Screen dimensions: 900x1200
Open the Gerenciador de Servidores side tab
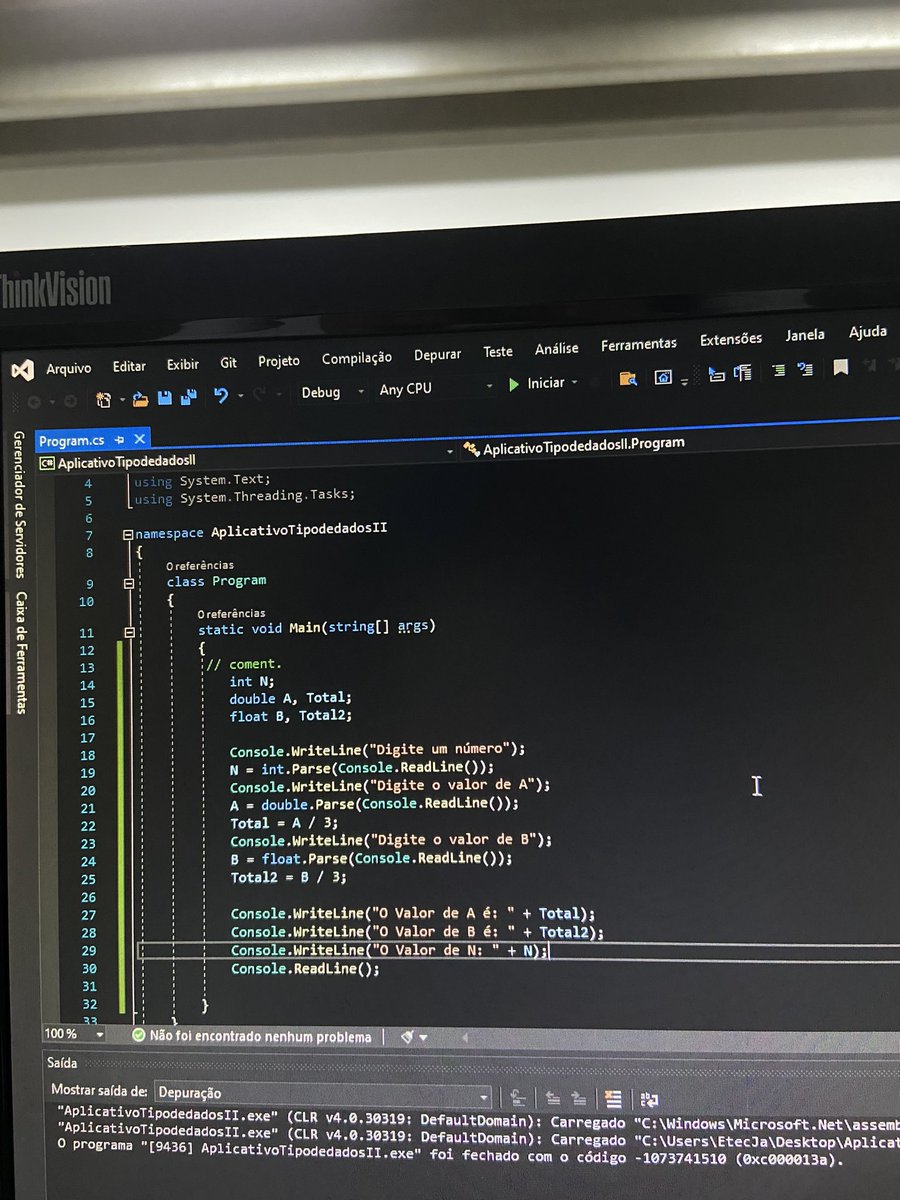click(x=18, y=505)
